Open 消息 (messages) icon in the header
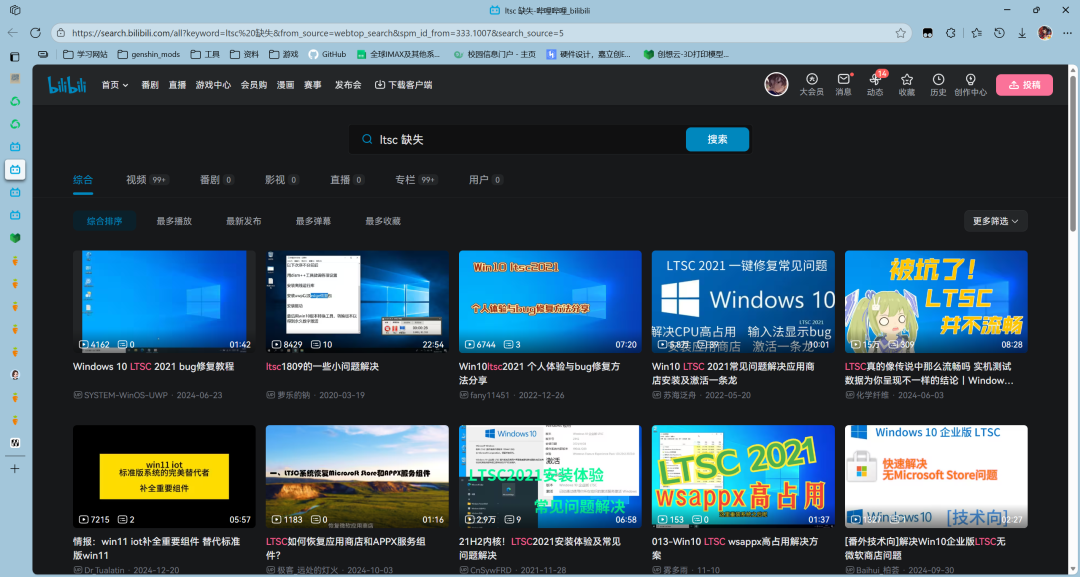 coord(843,84)
